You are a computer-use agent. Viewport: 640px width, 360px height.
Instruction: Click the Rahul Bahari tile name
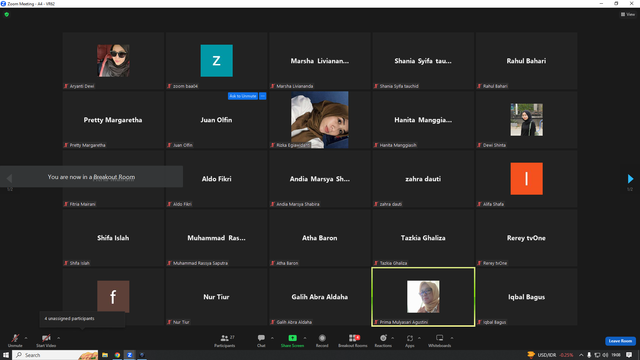(x=526, y=61)
